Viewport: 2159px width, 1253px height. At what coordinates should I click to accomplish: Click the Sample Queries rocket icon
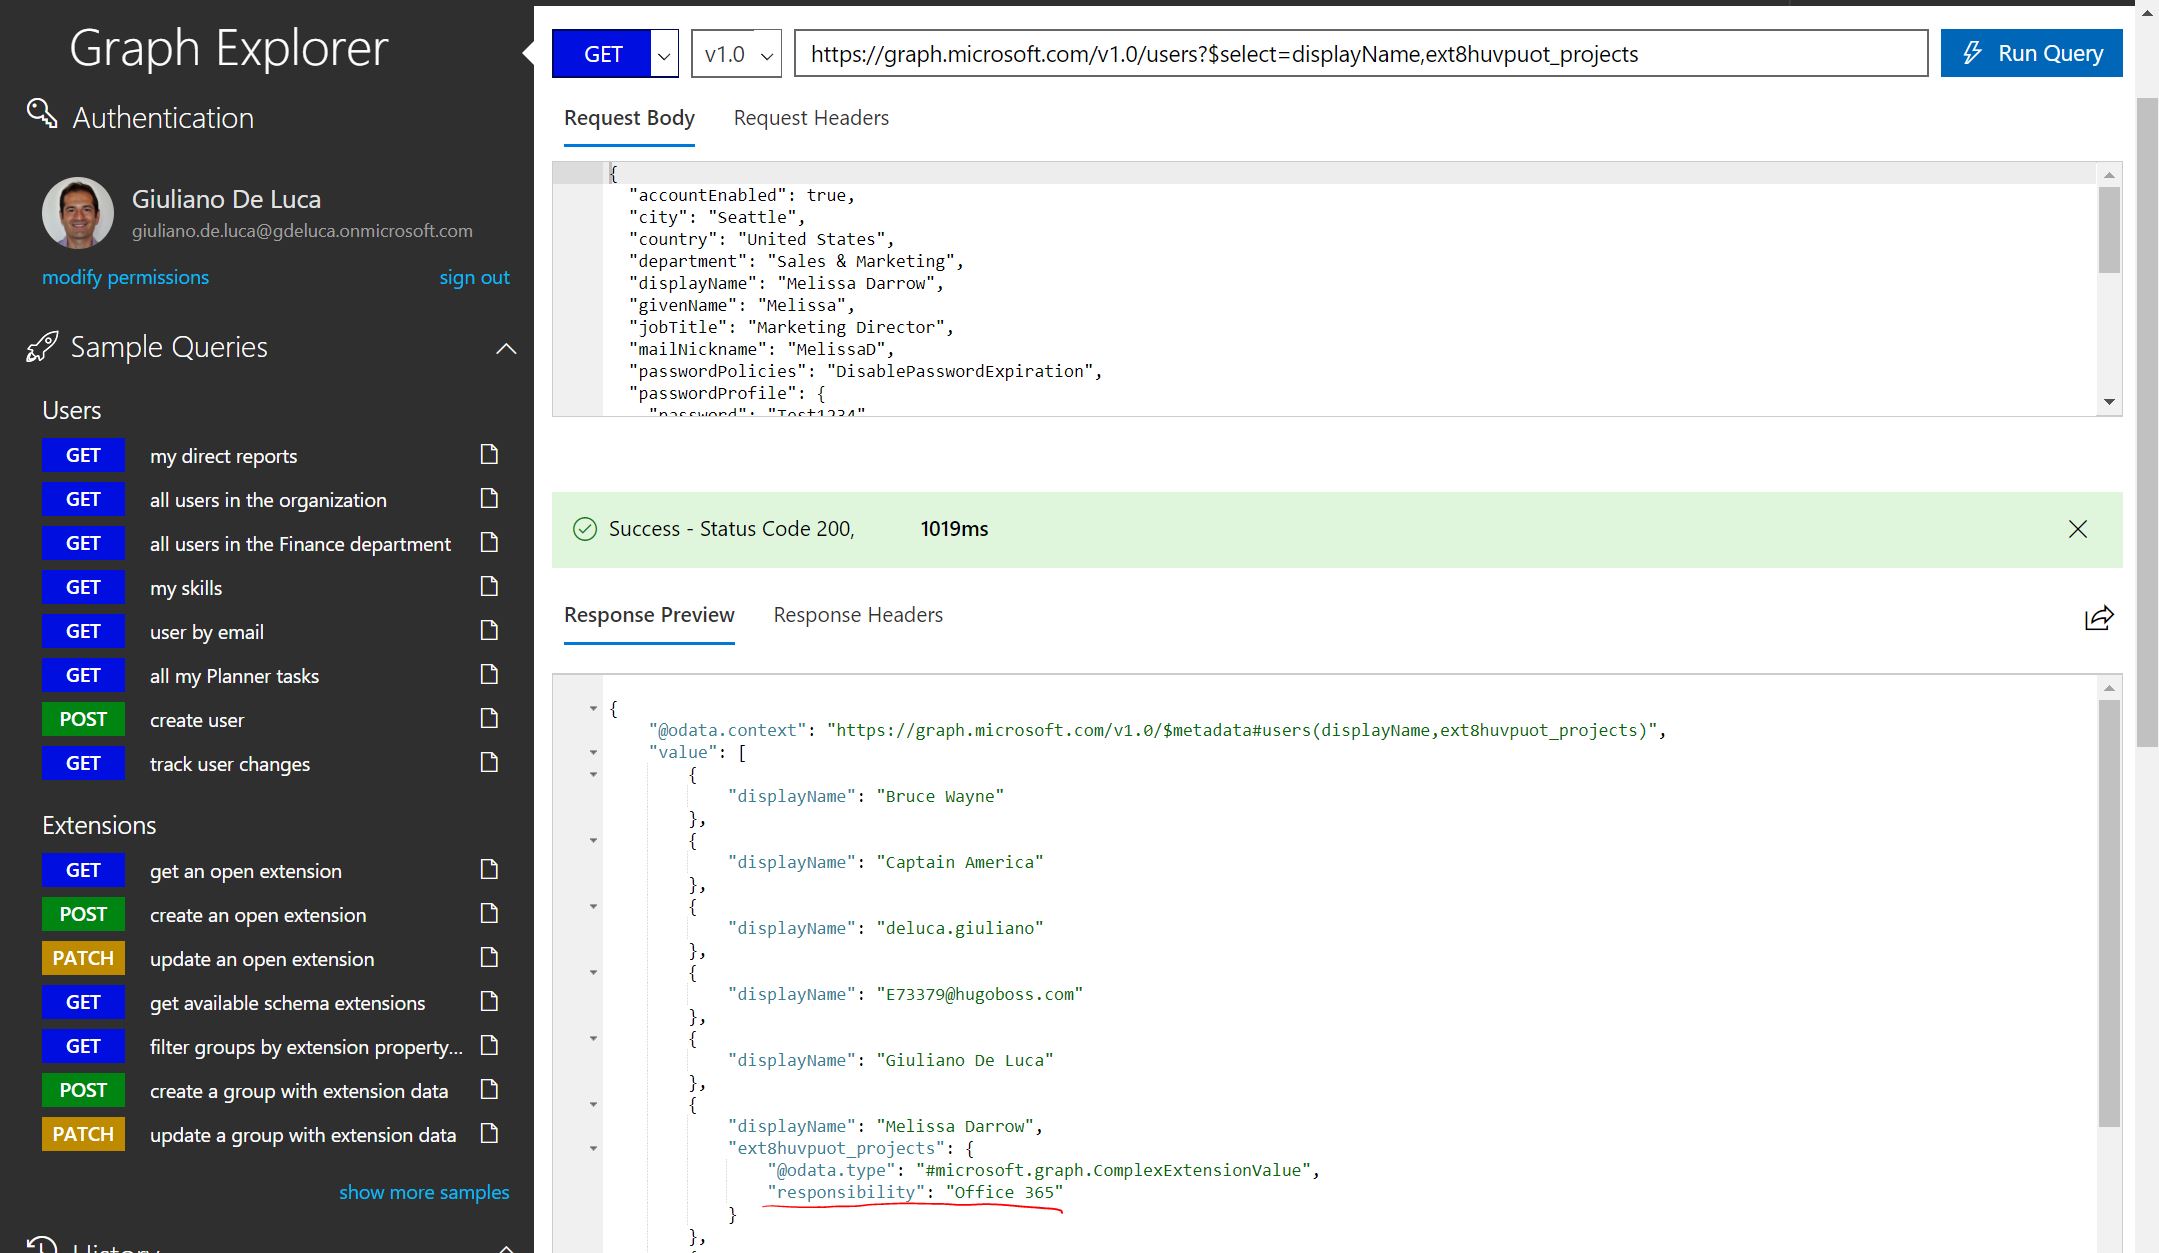pos(42,347)
